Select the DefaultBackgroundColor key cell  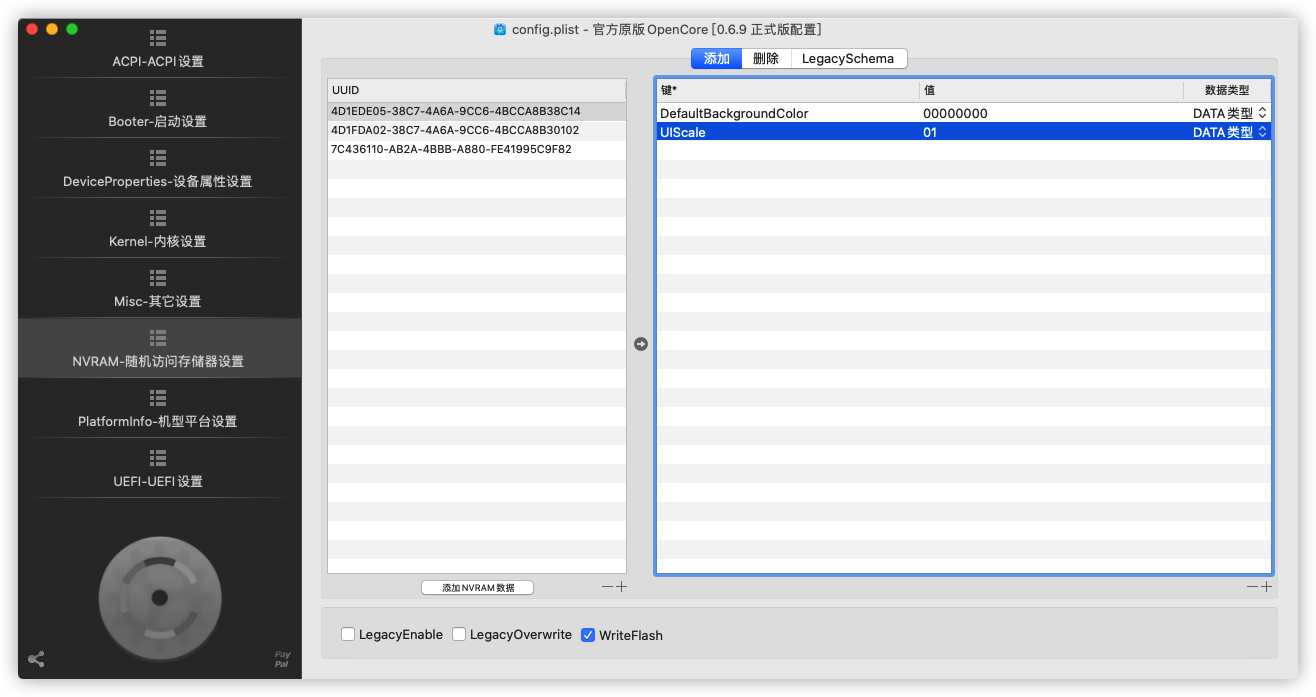(x=788, y=113)
